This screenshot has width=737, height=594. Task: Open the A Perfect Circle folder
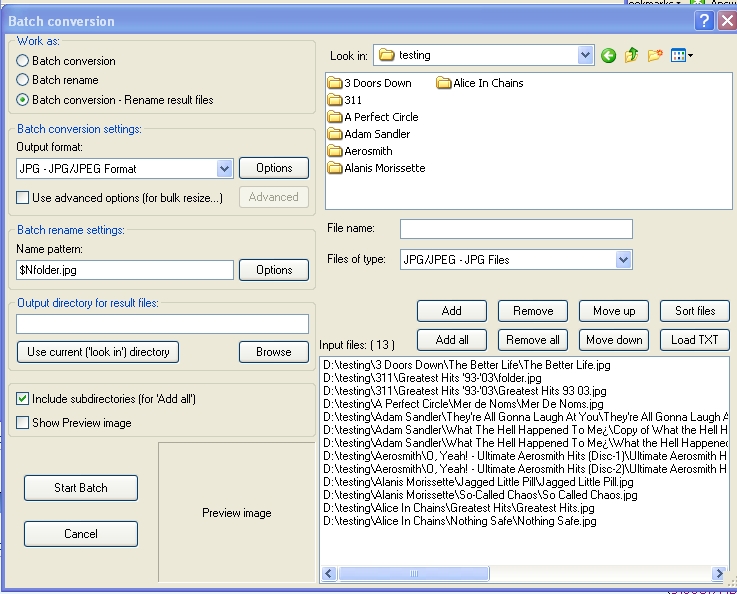click(x=373, y=117)
